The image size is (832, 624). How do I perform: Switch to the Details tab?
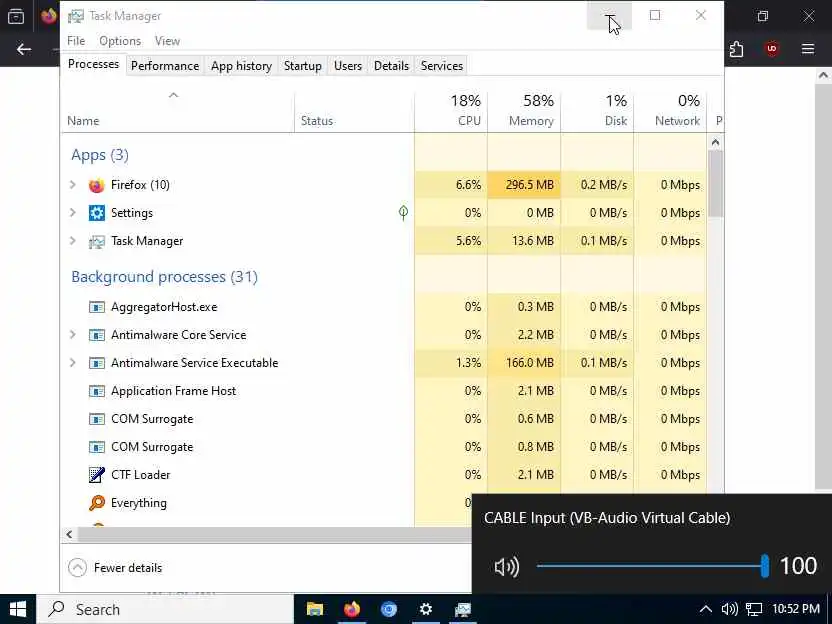[391, 66]
